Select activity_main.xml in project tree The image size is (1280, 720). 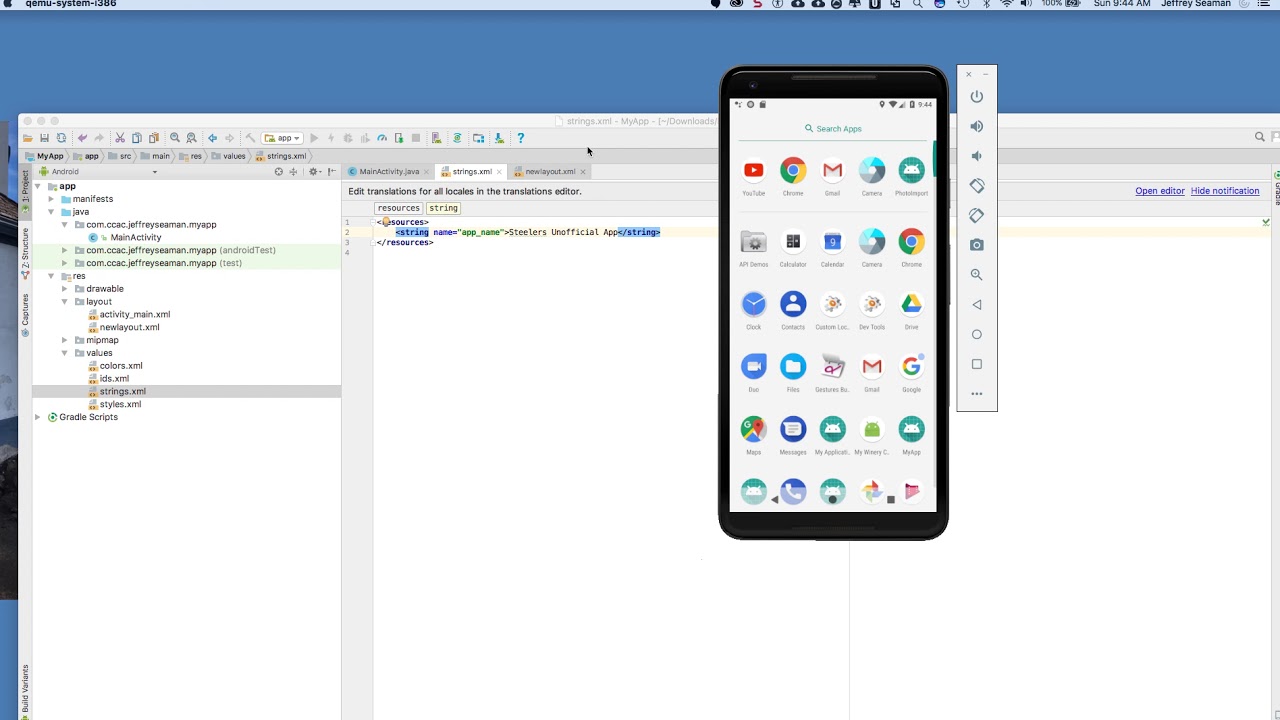click(x=135, y=315)
